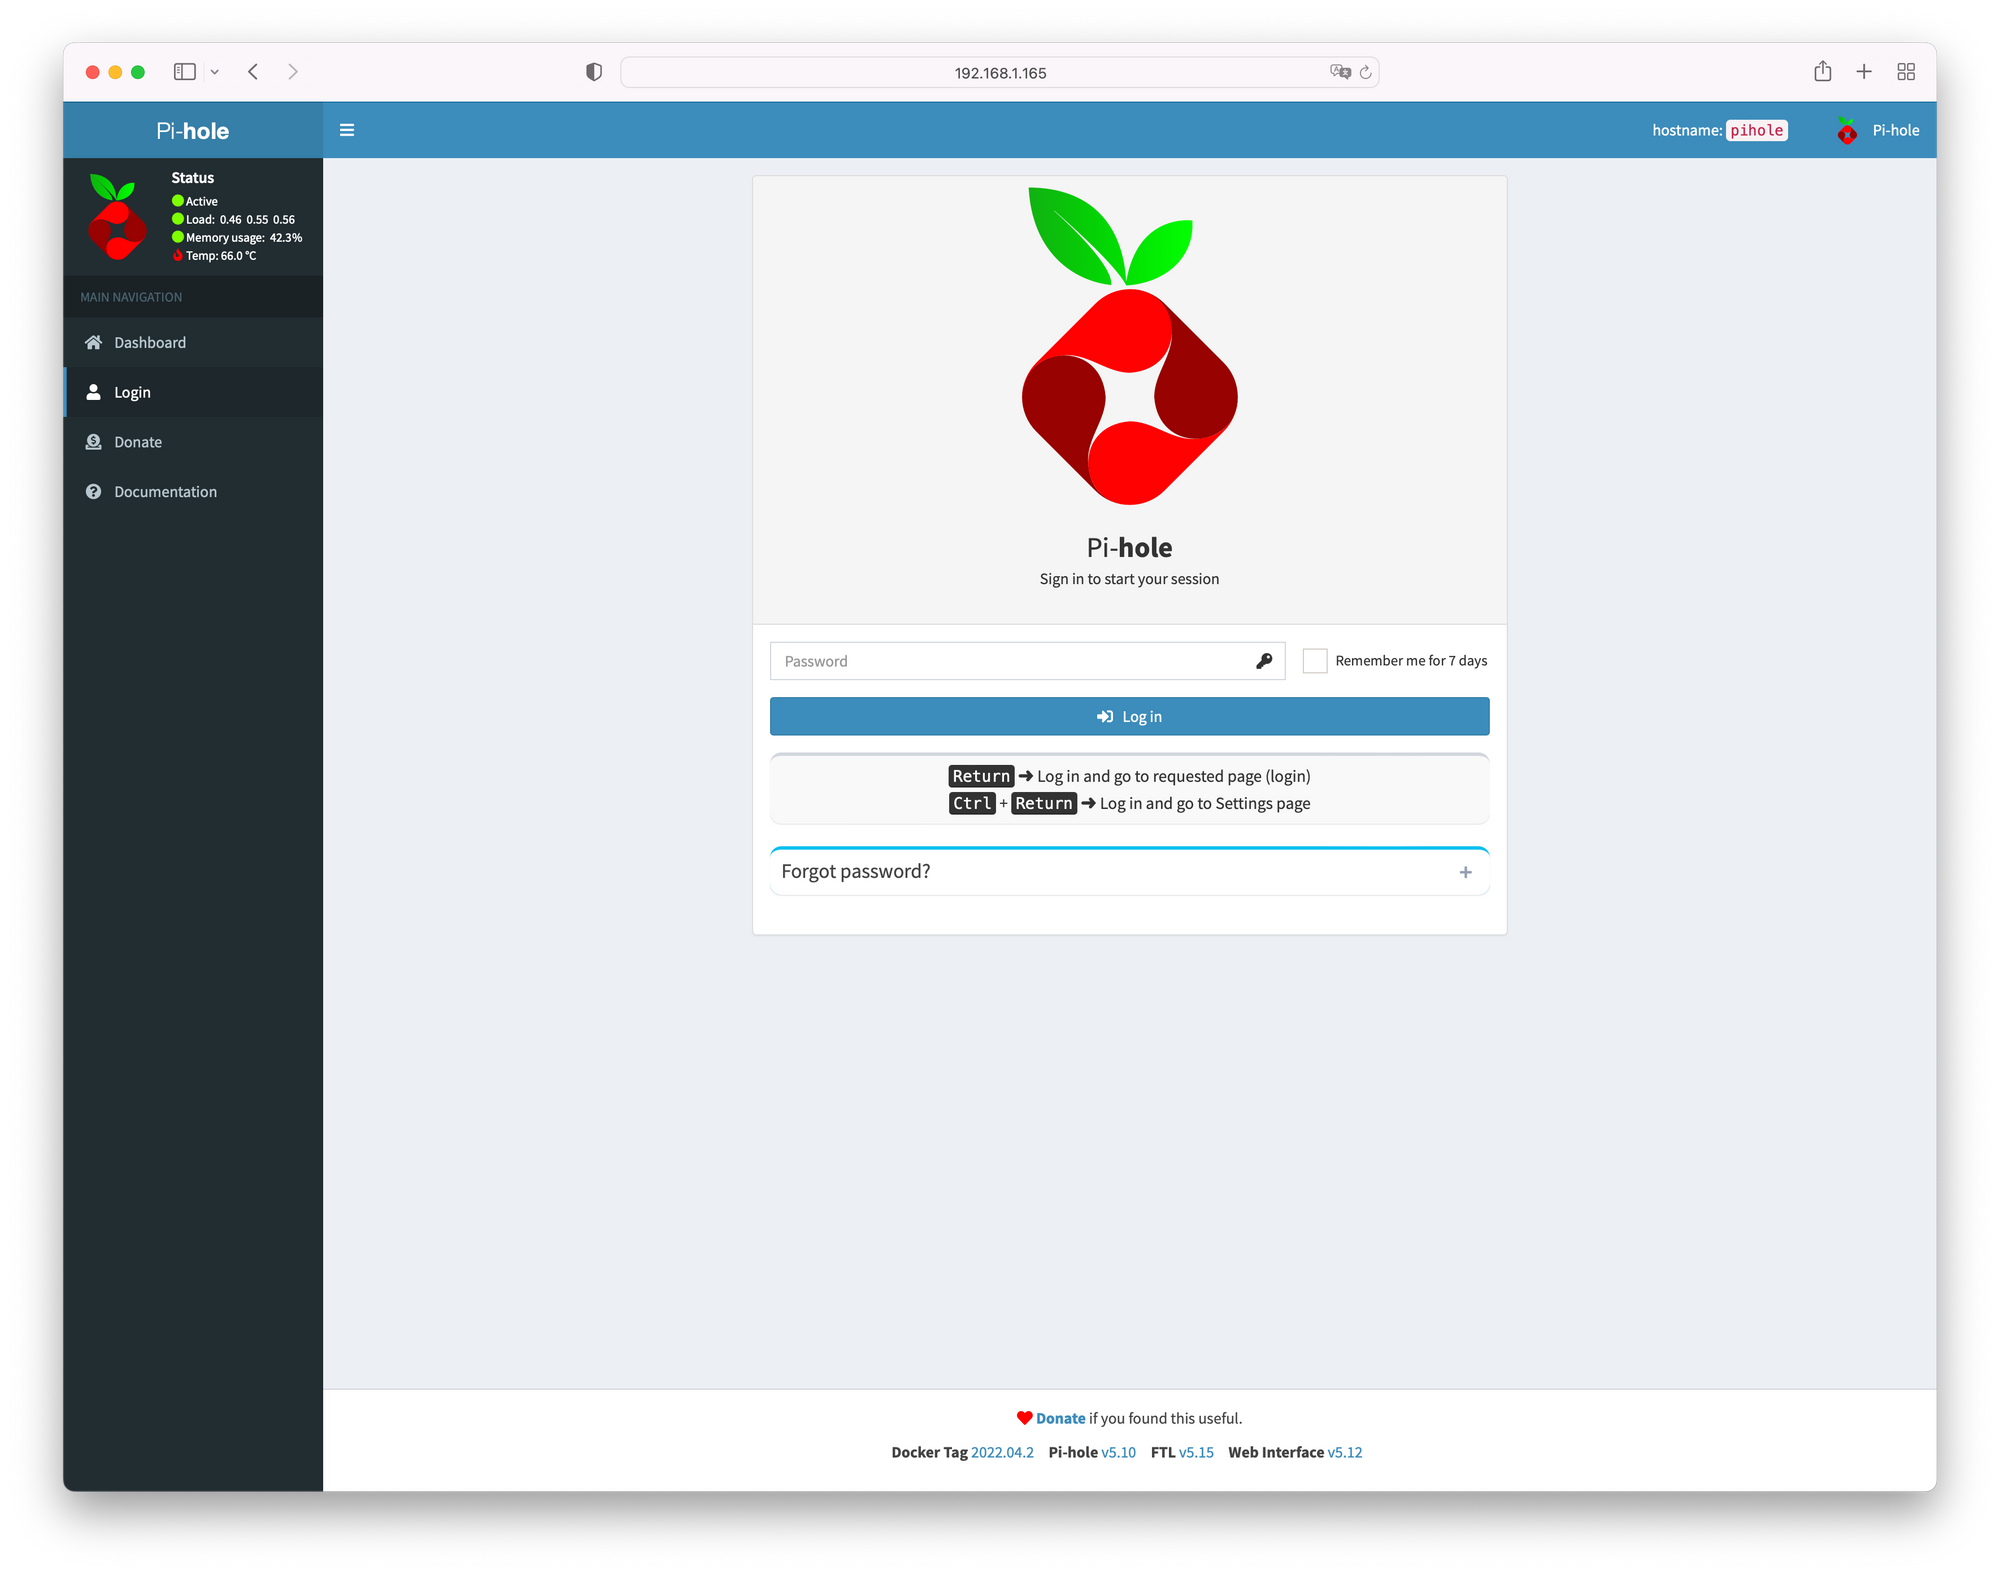Enable Remember me for 7 days checkbox
Viewport: 2000px width, 1575px height.
click(1315, 661)
